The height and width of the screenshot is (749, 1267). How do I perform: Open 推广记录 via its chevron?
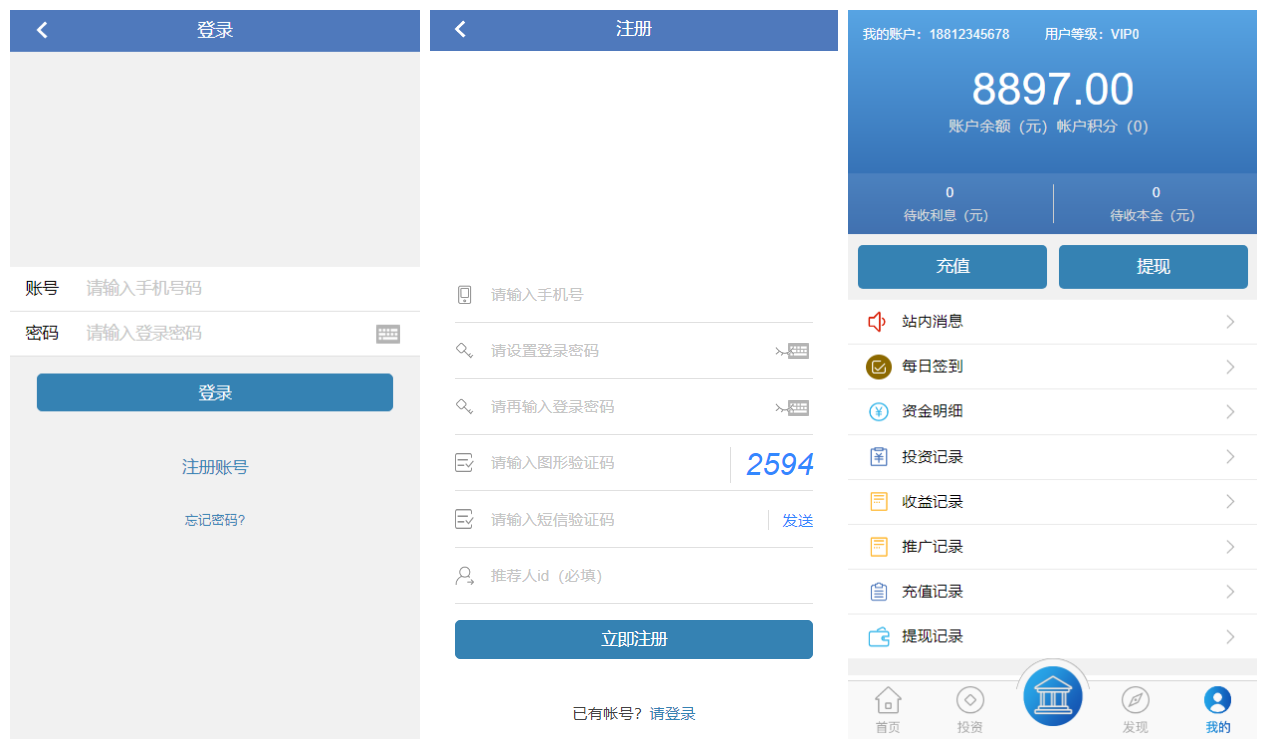click(1231, 546)
